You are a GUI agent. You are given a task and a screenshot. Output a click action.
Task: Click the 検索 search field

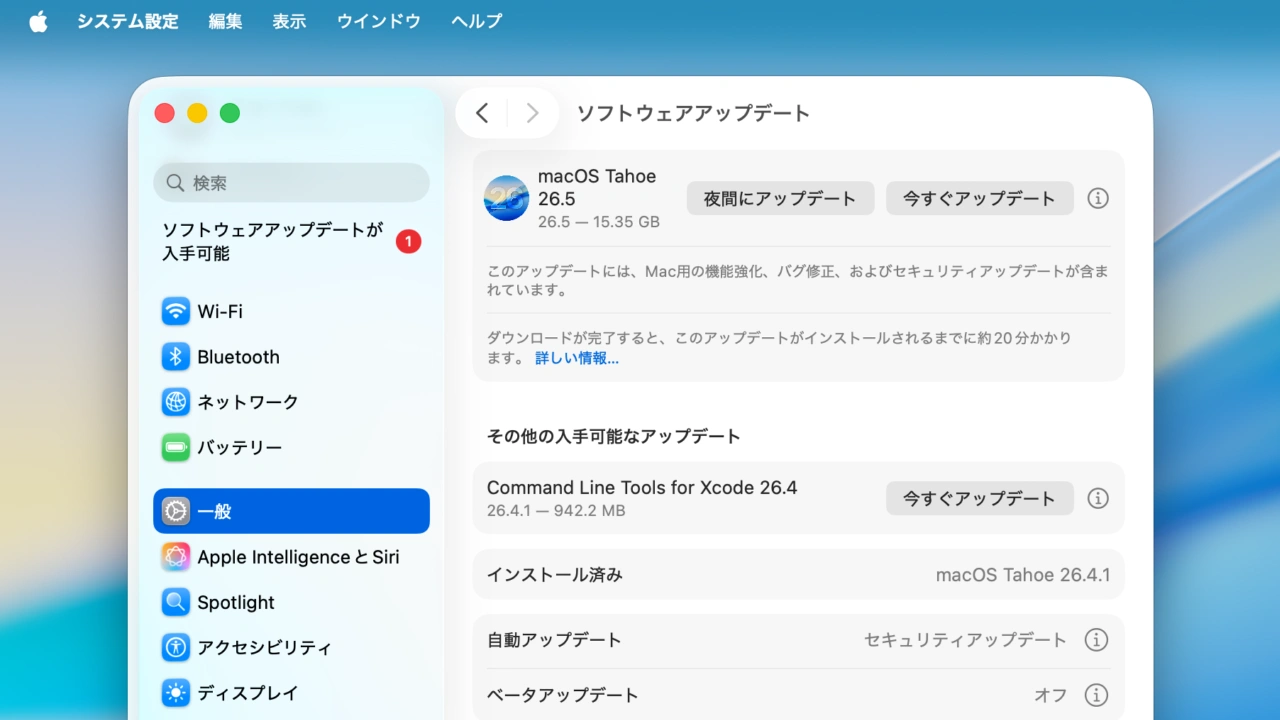pos(291,183)
